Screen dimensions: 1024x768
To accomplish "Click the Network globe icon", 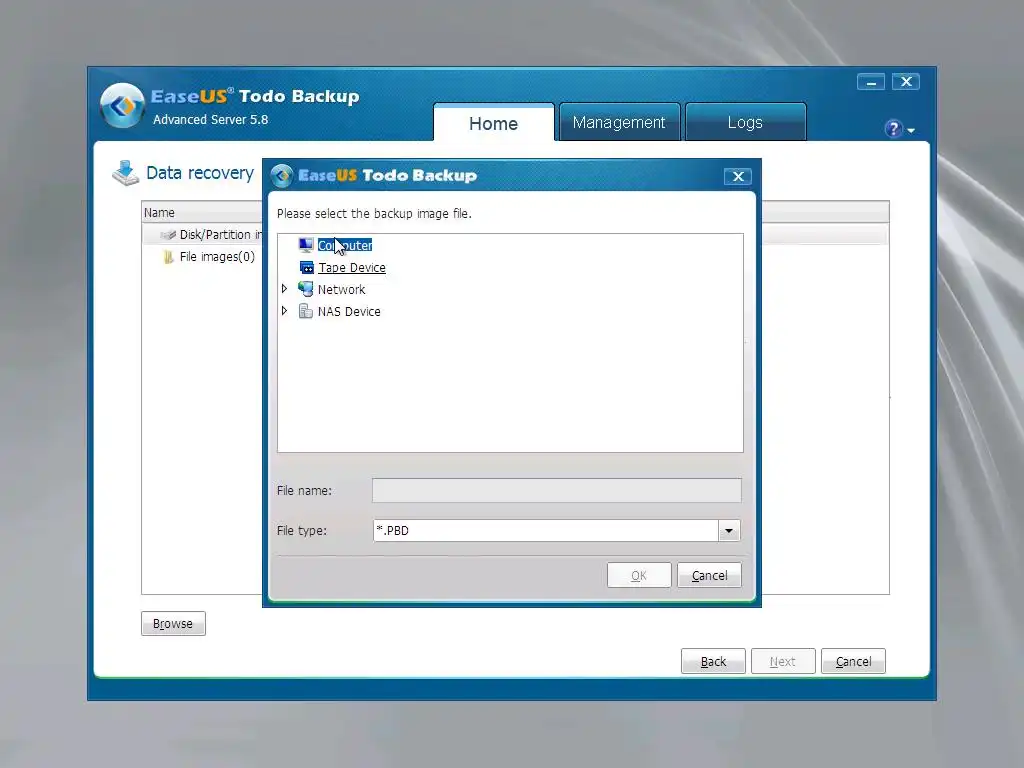I will pyautogui.click(x=306, y=289).
